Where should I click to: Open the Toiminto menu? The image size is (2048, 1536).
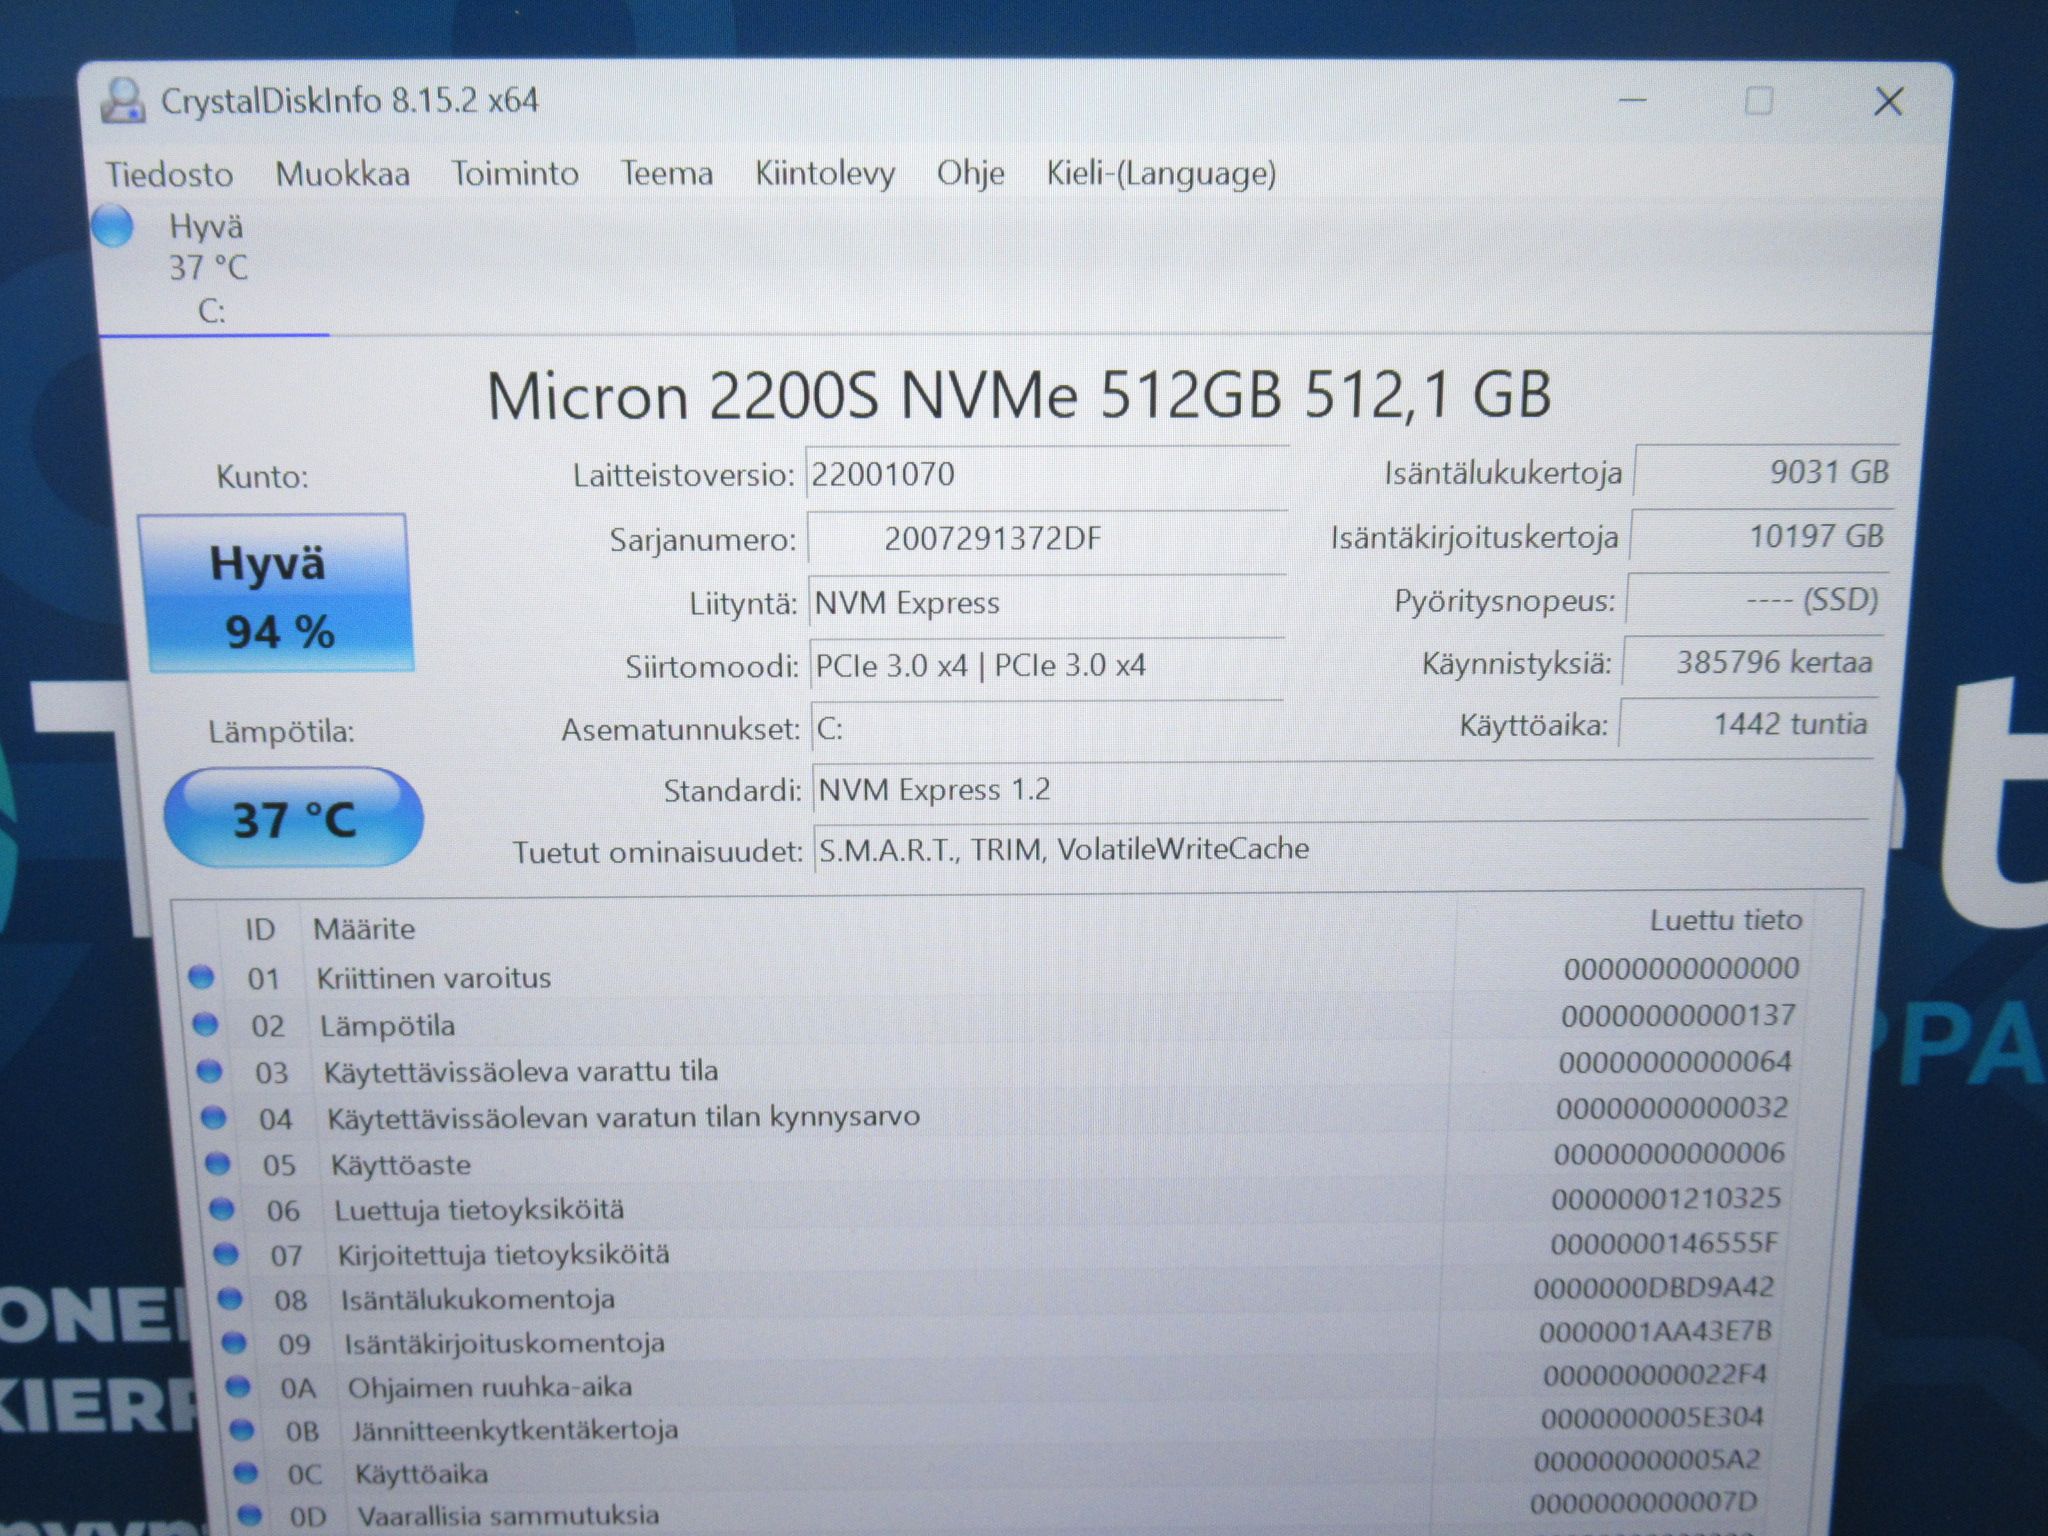coord(515,173)
